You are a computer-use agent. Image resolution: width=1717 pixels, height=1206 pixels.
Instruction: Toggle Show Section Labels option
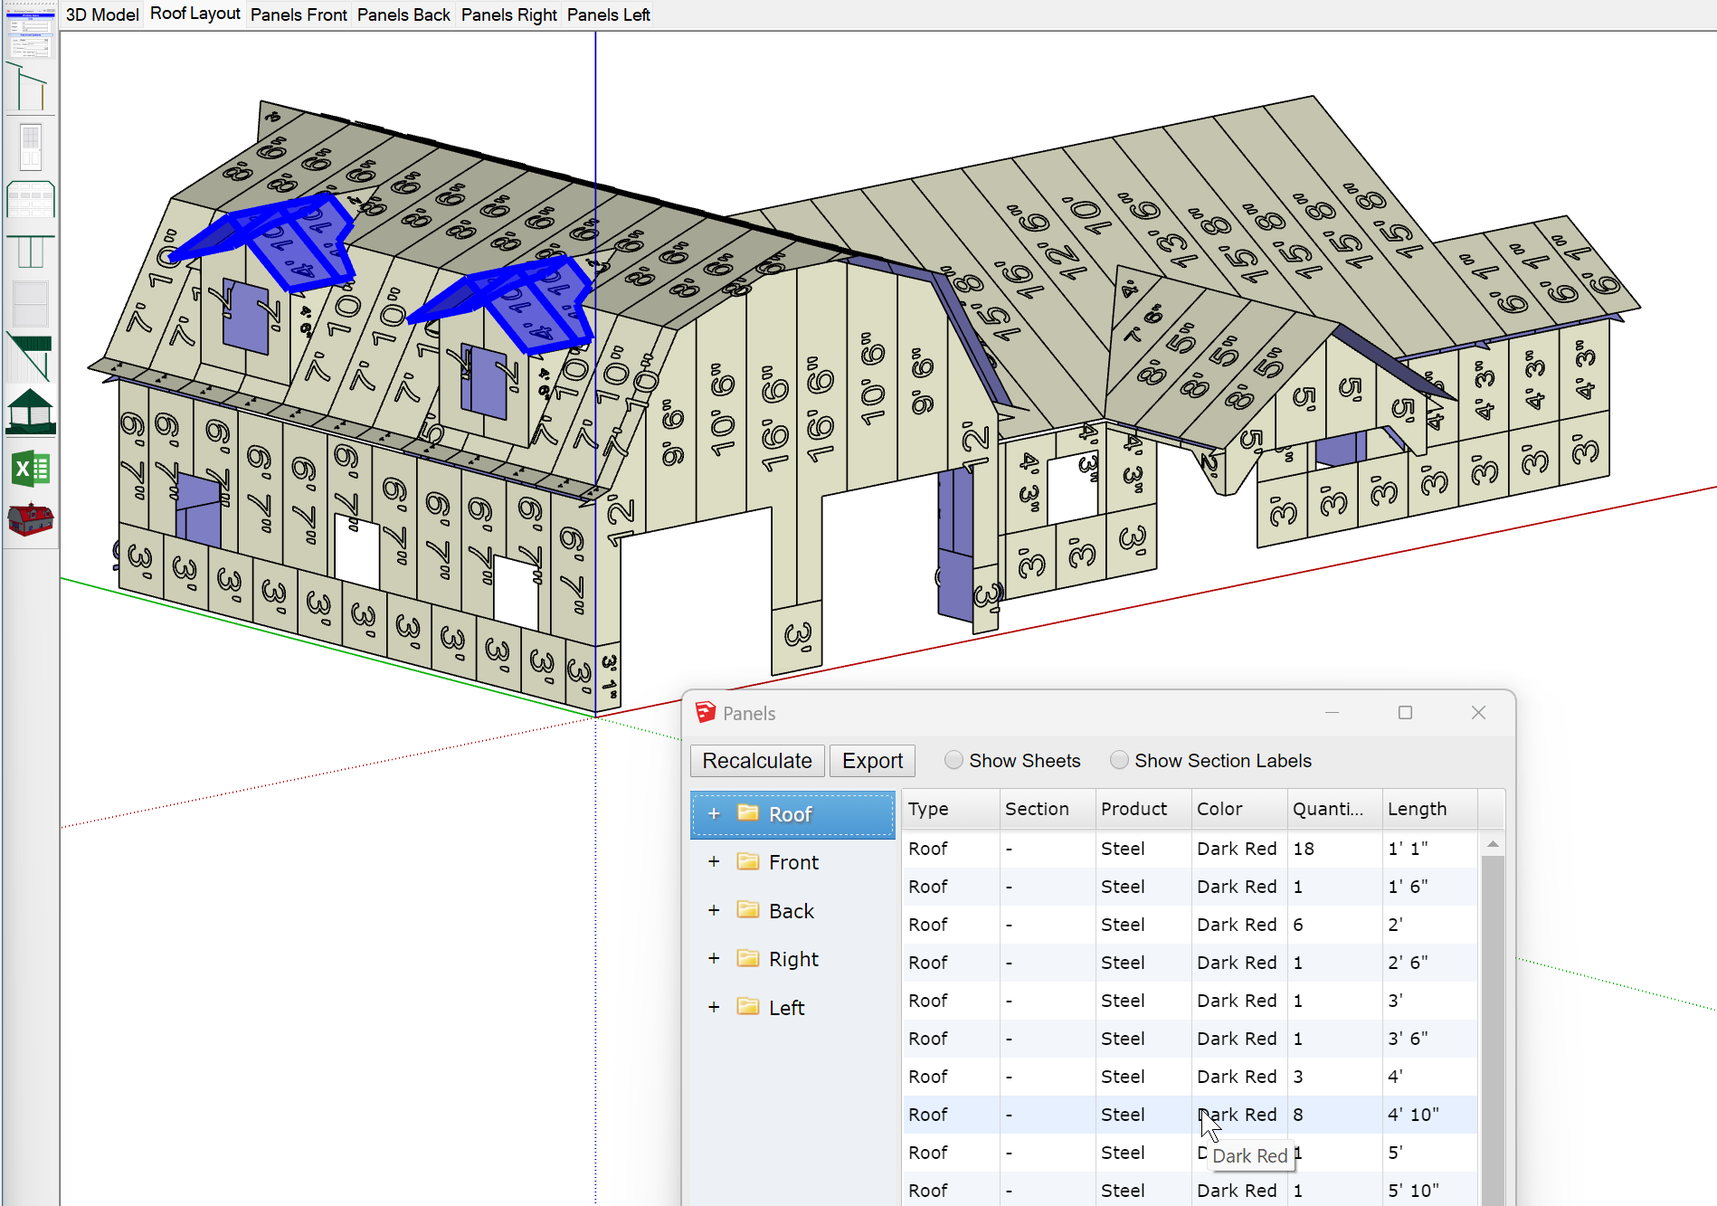click(x=1119, y=761)
